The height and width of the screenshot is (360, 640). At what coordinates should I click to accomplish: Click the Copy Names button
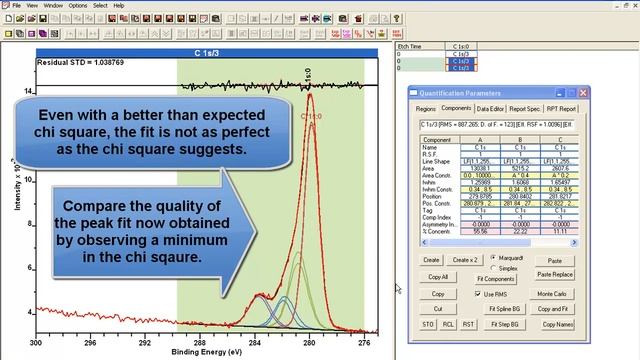point(558,324)
